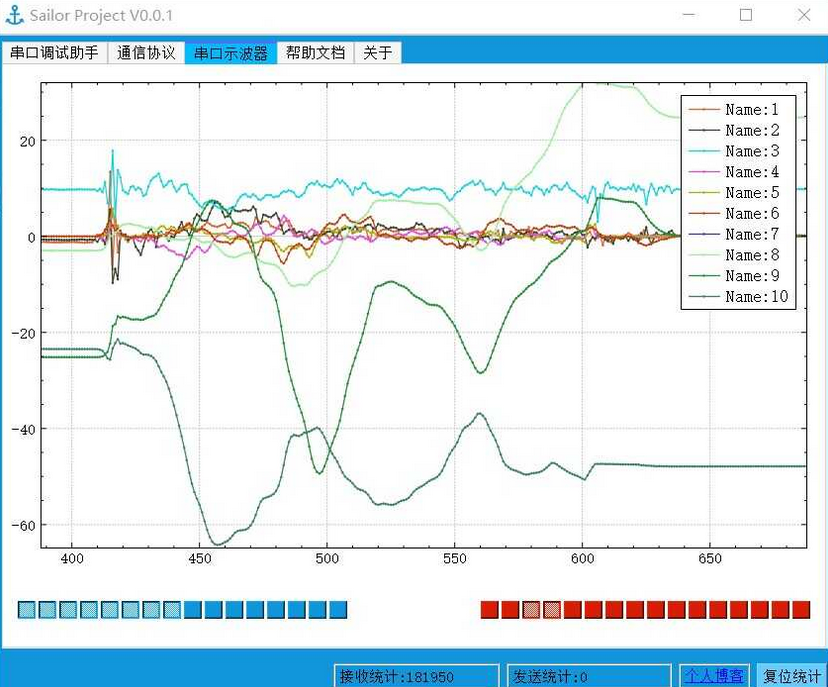This screenshot has height=687, width=828.
Task: Switch to the 串口调试助手 tab
Action: [x=54, y=53]
